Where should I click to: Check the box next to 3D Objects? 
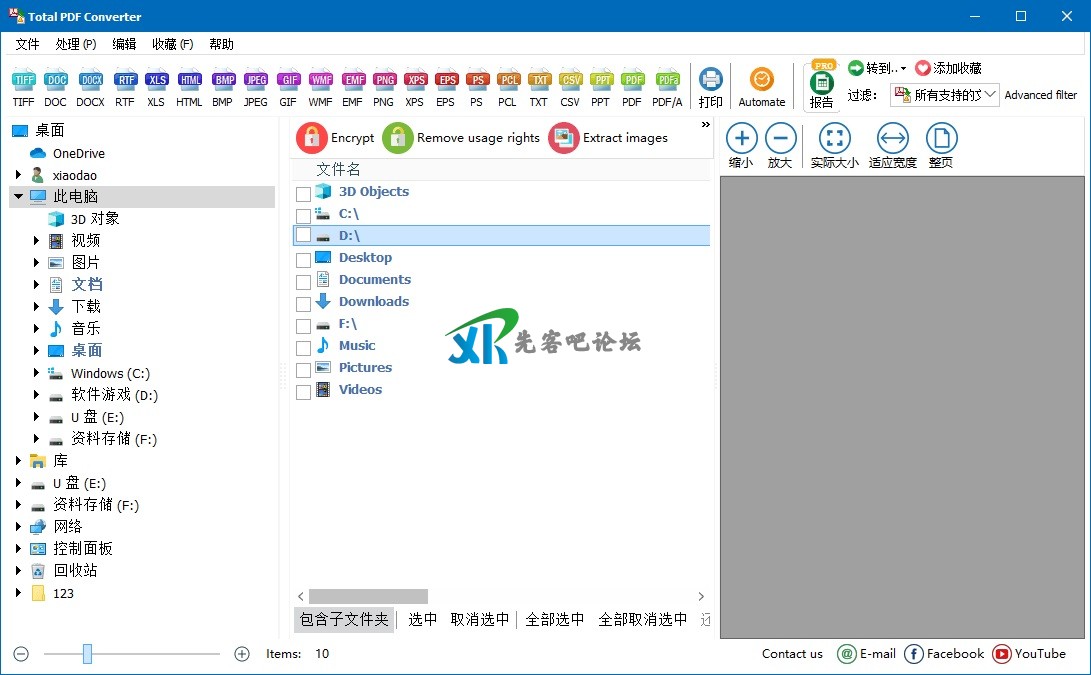coord(303,193)
